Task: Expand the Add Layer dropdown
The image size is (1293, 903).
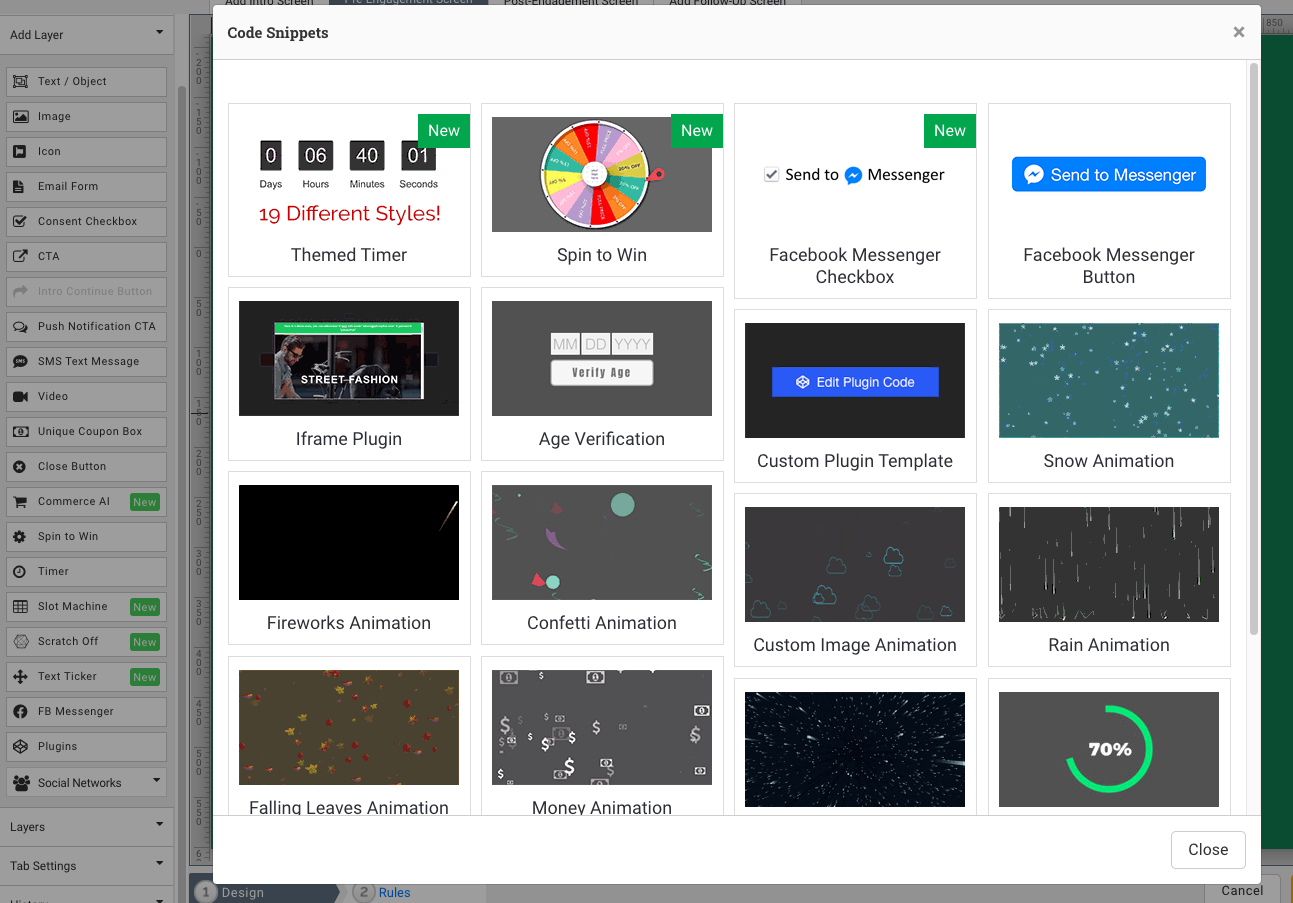Action: 86,35
